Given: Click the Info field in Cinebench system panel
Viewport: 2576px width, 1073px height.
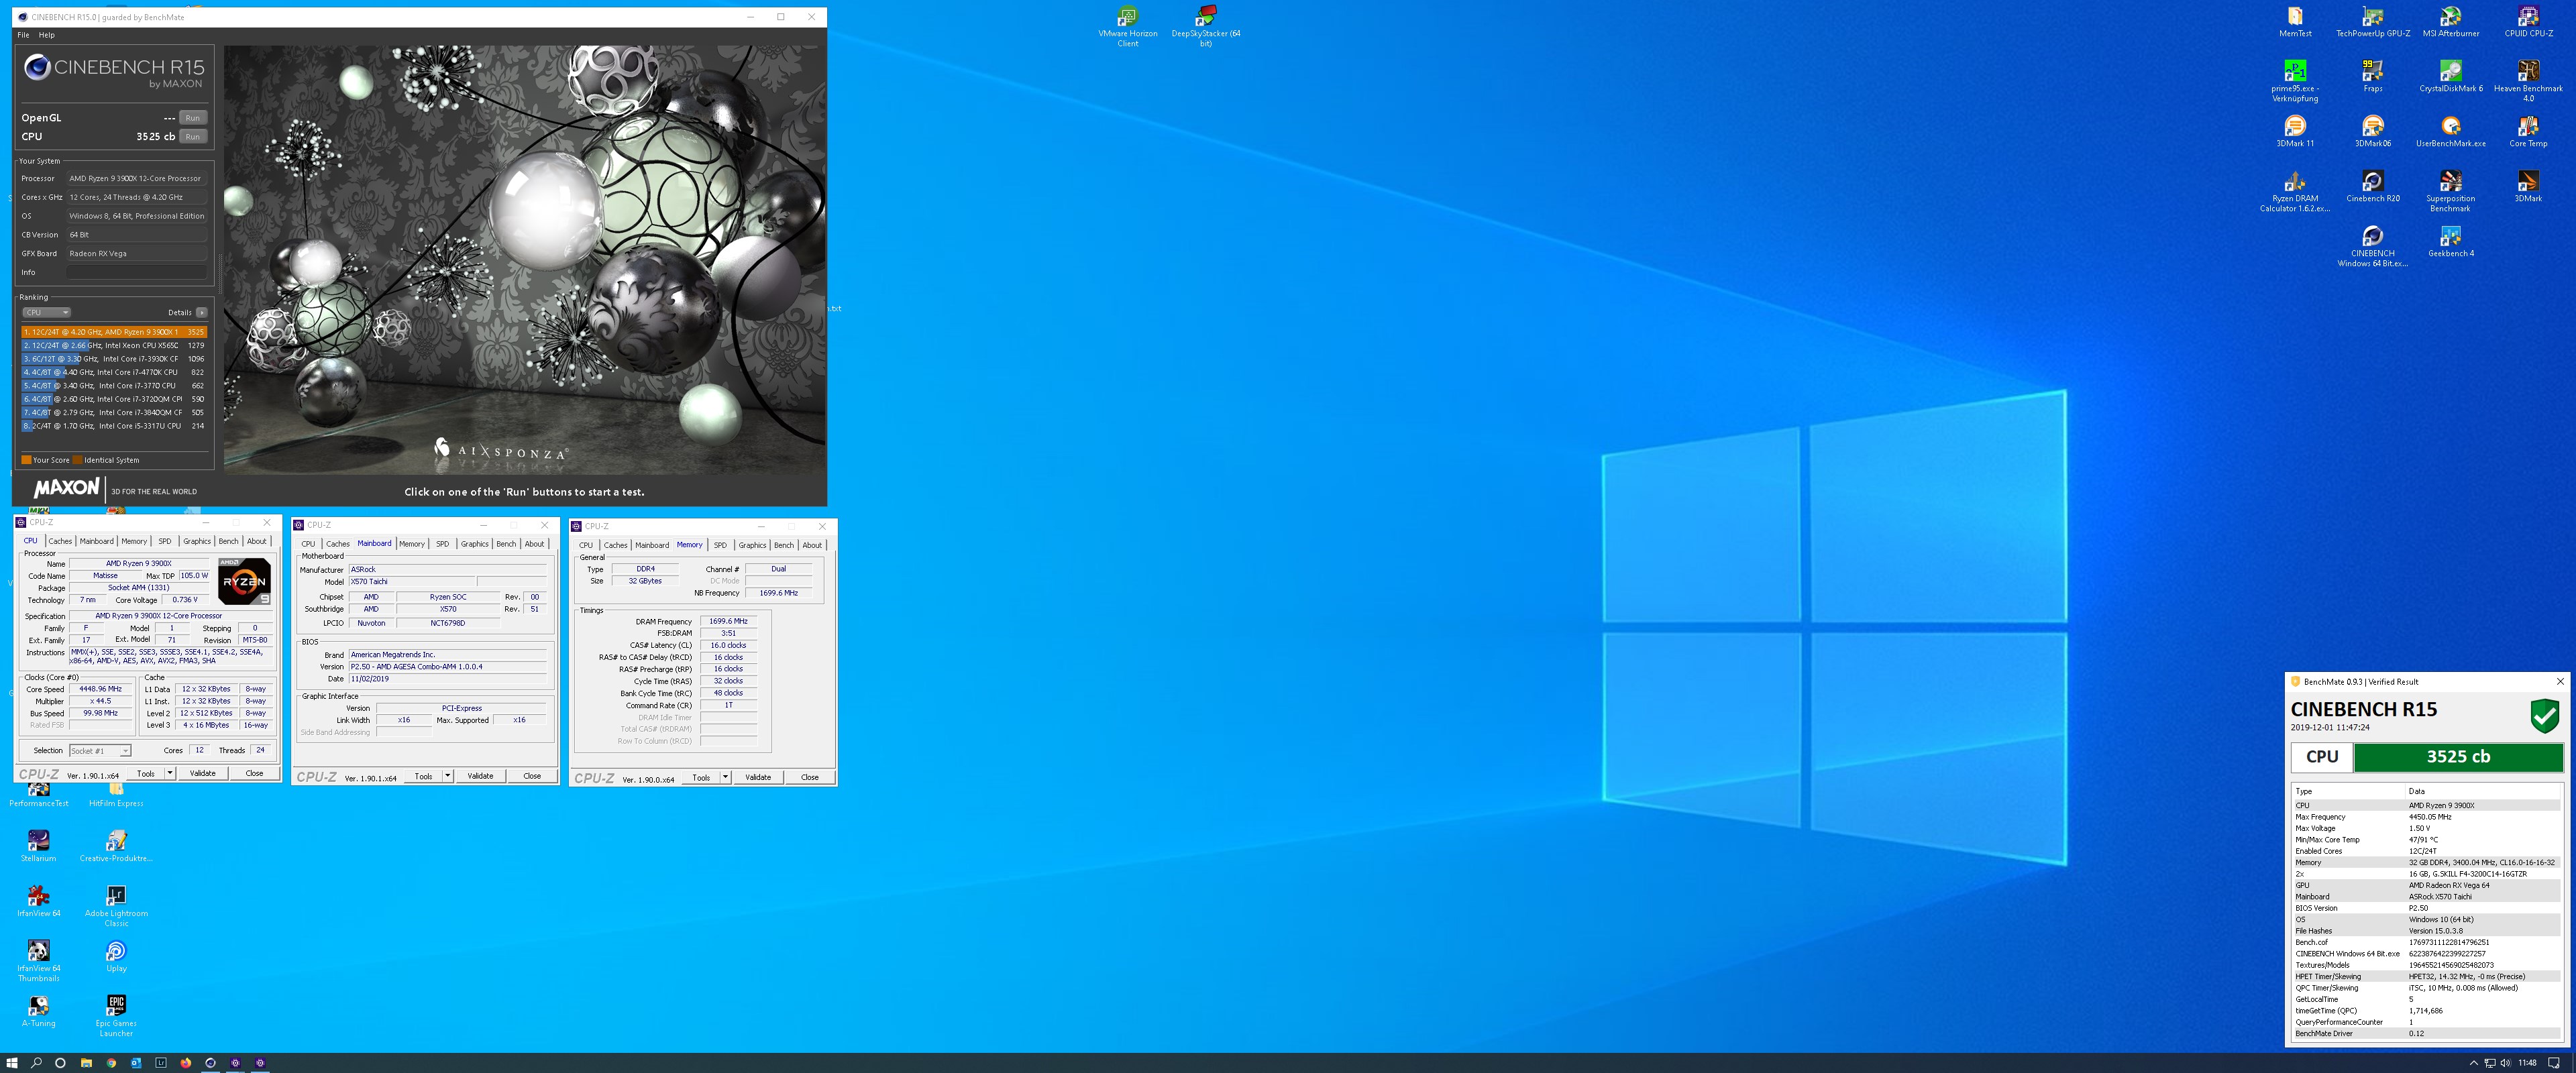Looking at the screenshot, I should (x=137, y=272).
